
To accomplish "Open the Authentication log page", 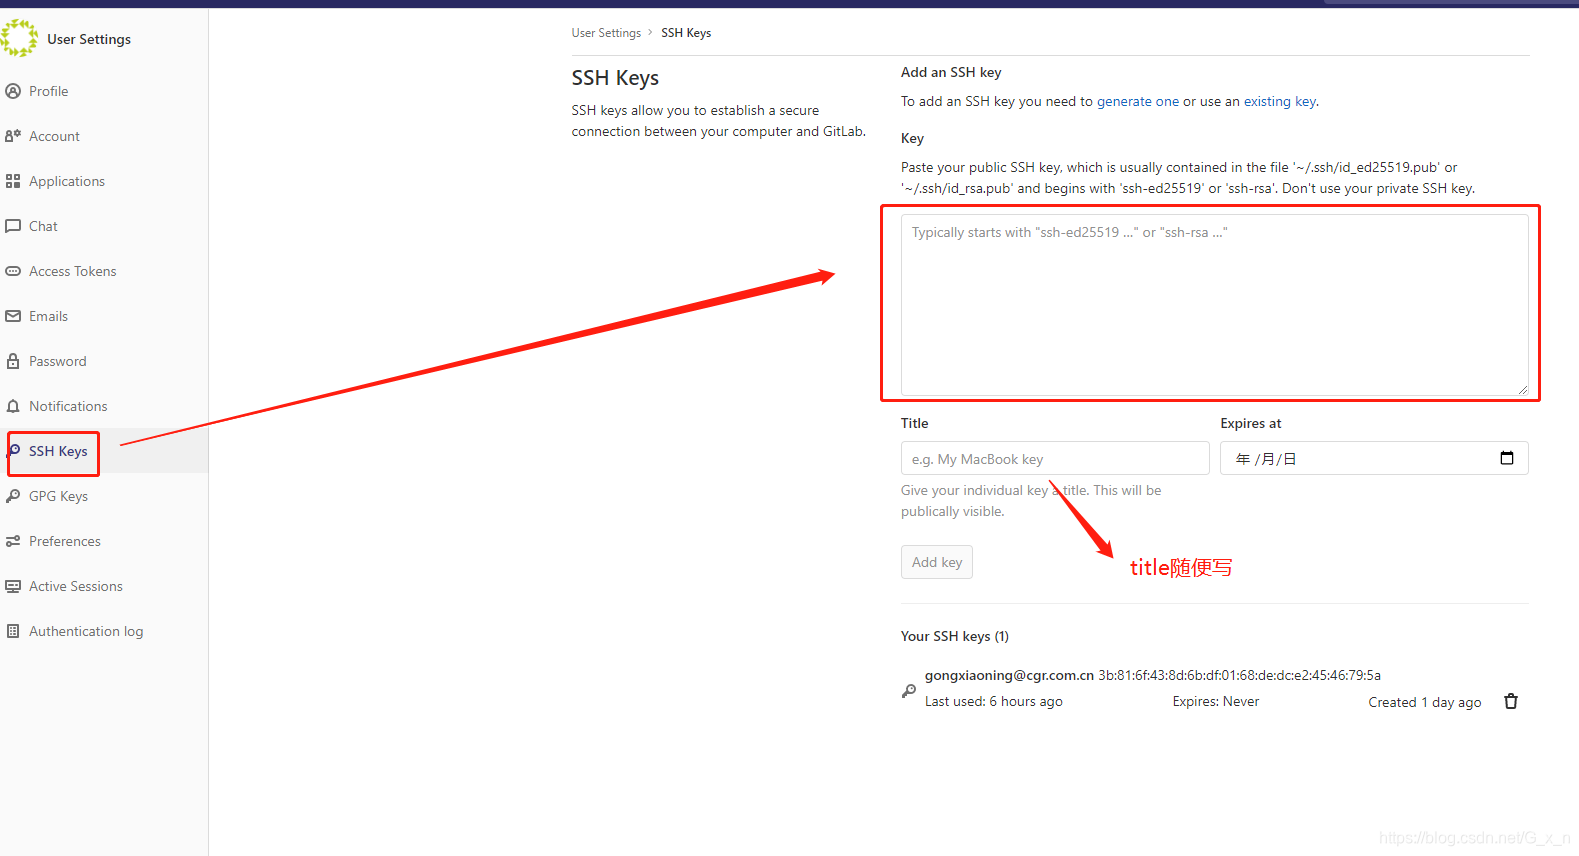I will coord(86,631).
